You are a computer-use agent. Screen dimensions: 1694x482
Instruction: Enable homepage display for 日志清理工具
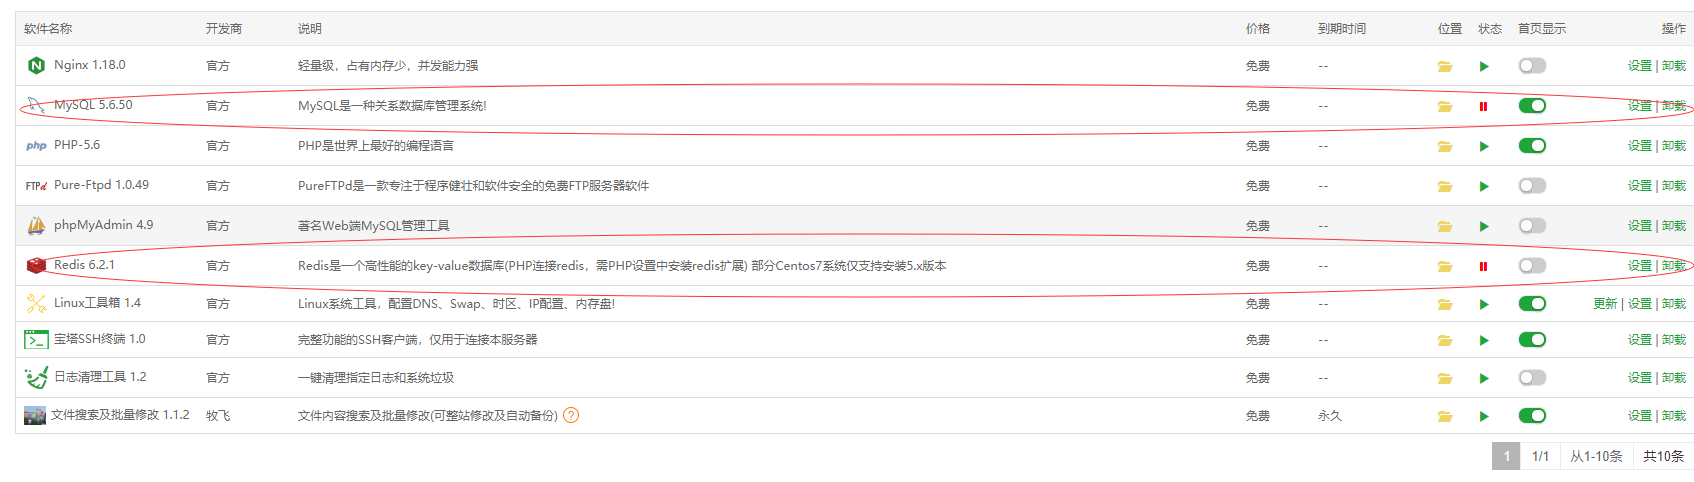click(1532, 378)
